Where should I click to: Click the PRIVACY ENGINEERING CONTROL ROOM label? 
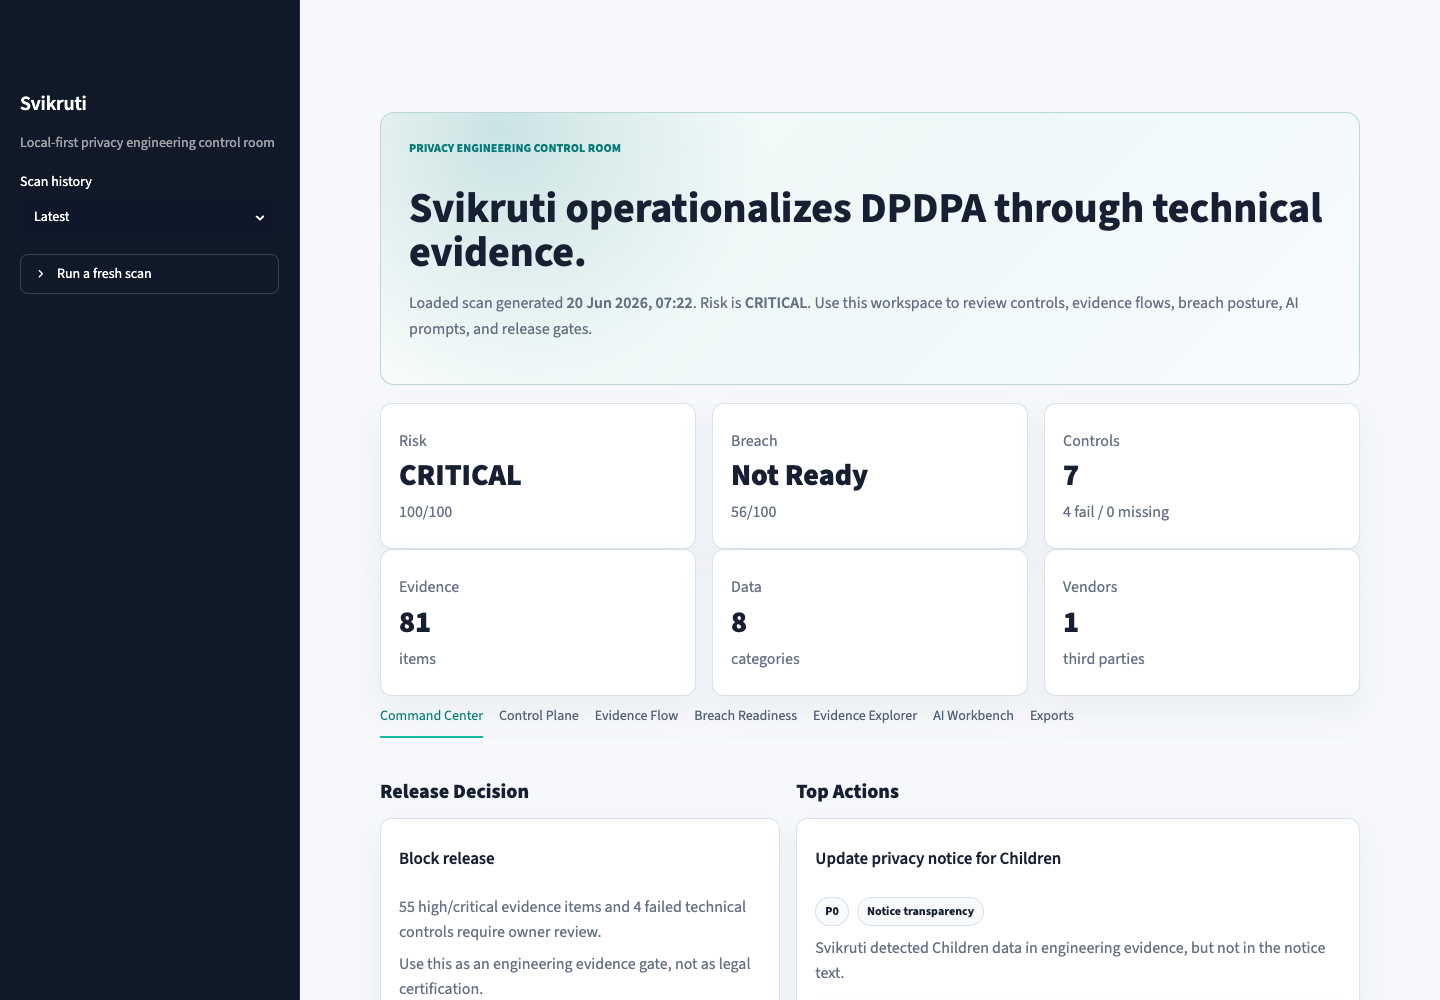coord(515,148)
